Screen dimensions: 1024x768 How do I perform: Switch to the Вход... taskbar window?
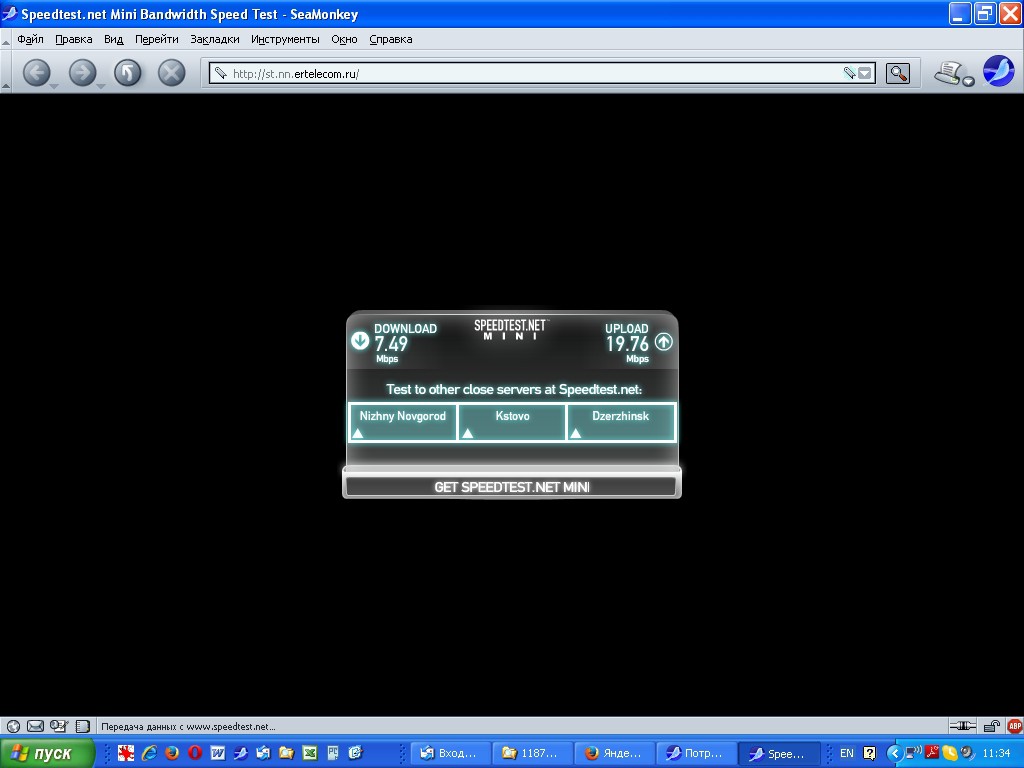(450, 754)
